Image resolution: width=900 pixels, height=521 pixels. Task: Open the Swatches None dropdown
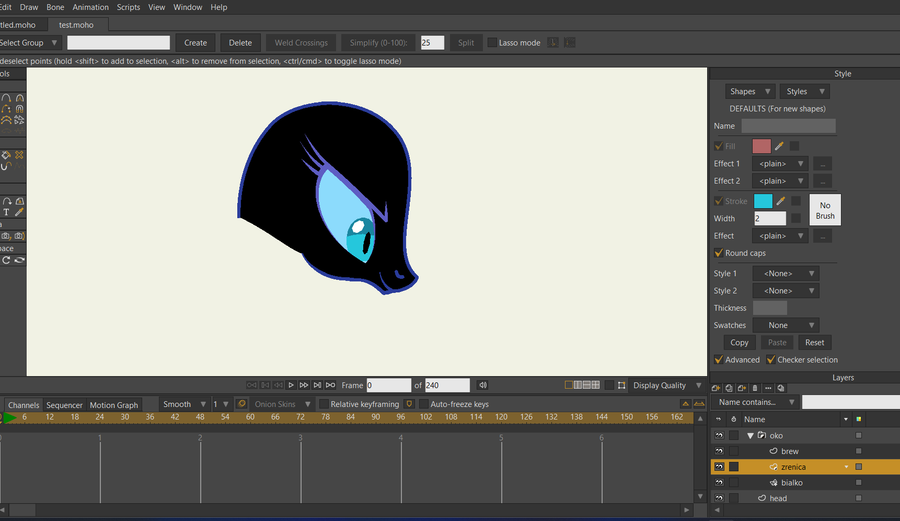[x=786, y=325]
